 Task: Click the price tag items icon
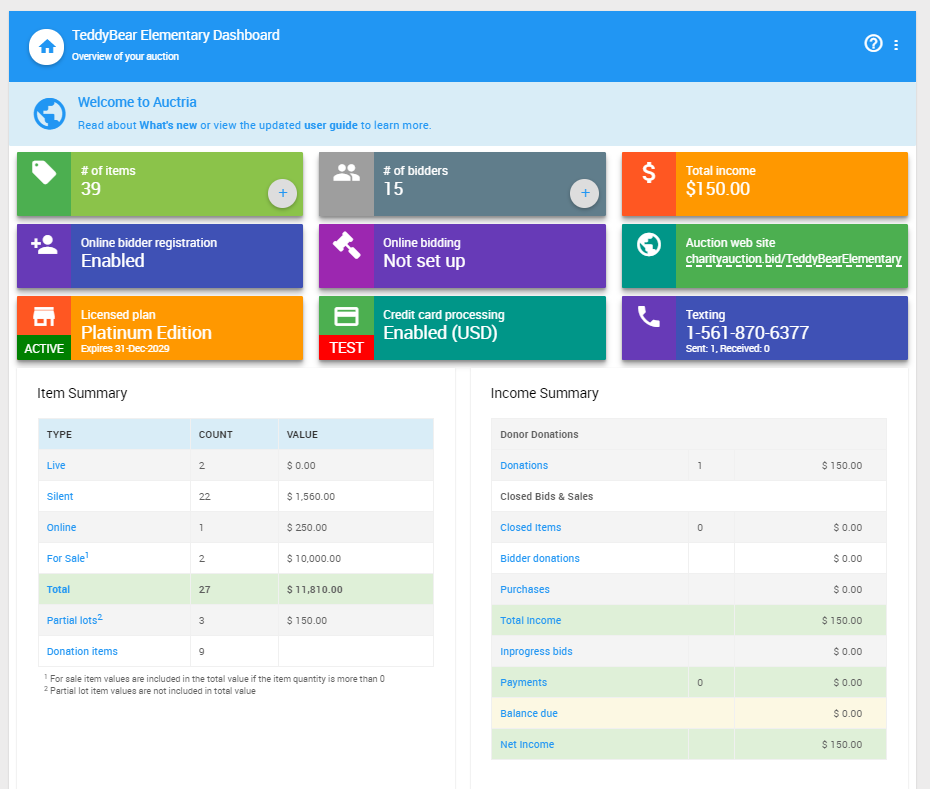coord(44,173)
